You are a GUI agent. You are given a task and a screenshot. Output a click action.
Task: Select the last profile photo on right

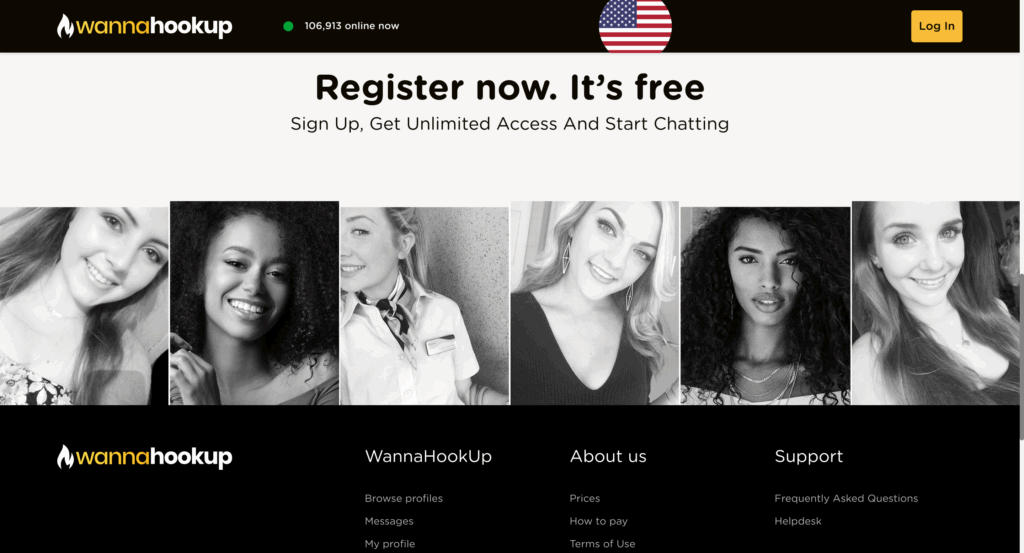[935, 303]
